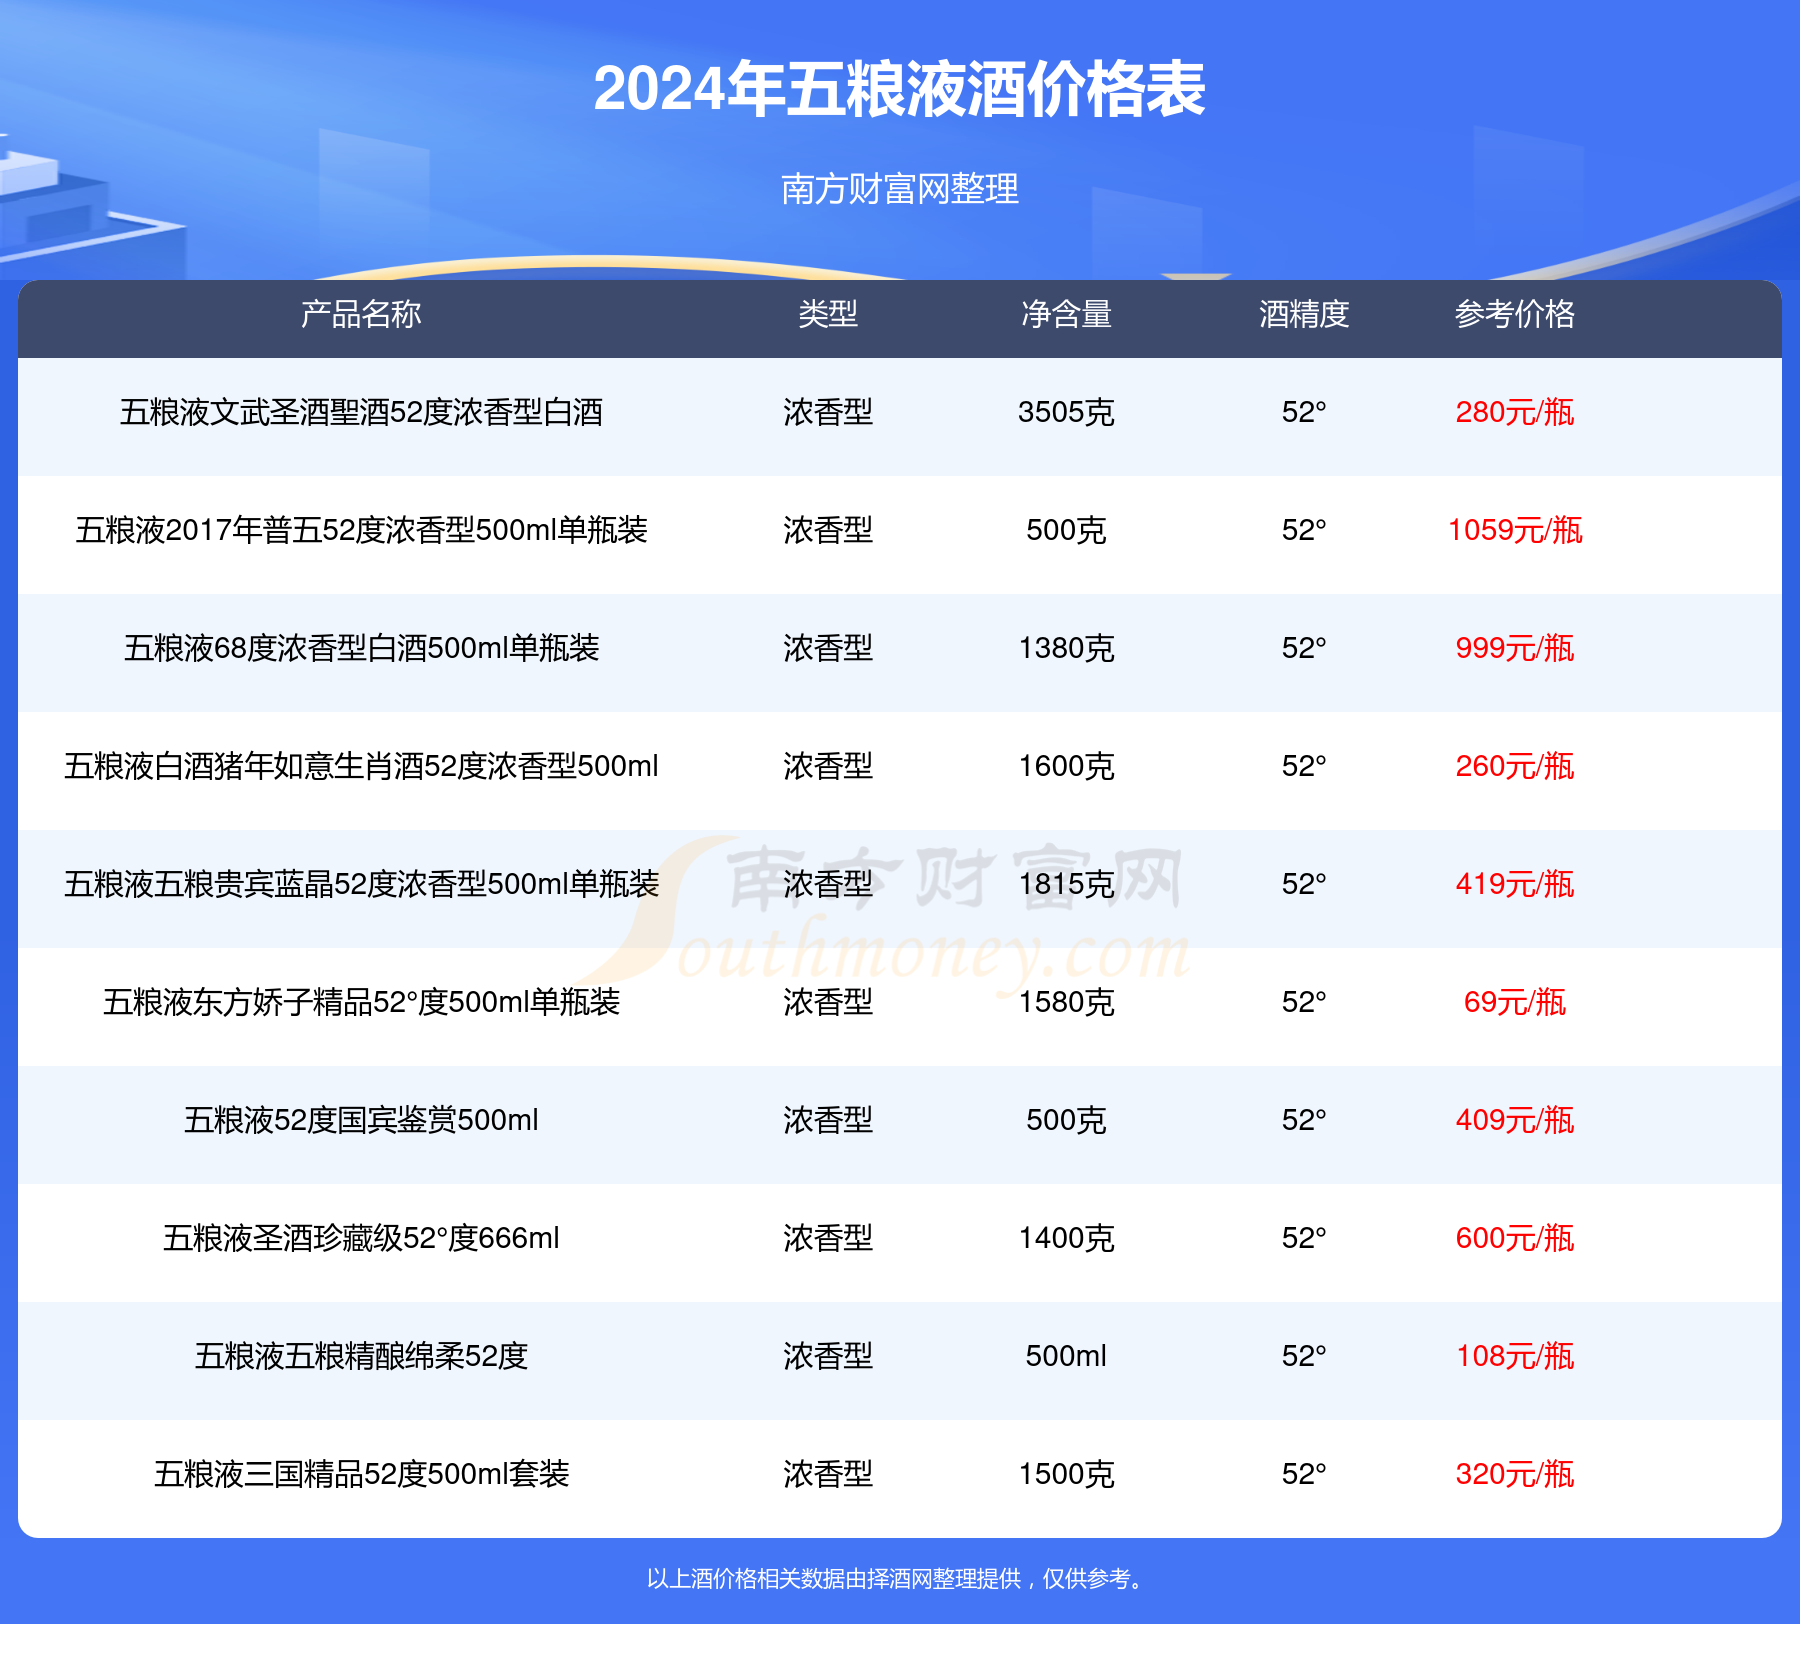Image resolution: width=1800 pixels, height=1670 pixels.
Task: Click price 600元/瓶
Action: (x=1515, y=1238)
